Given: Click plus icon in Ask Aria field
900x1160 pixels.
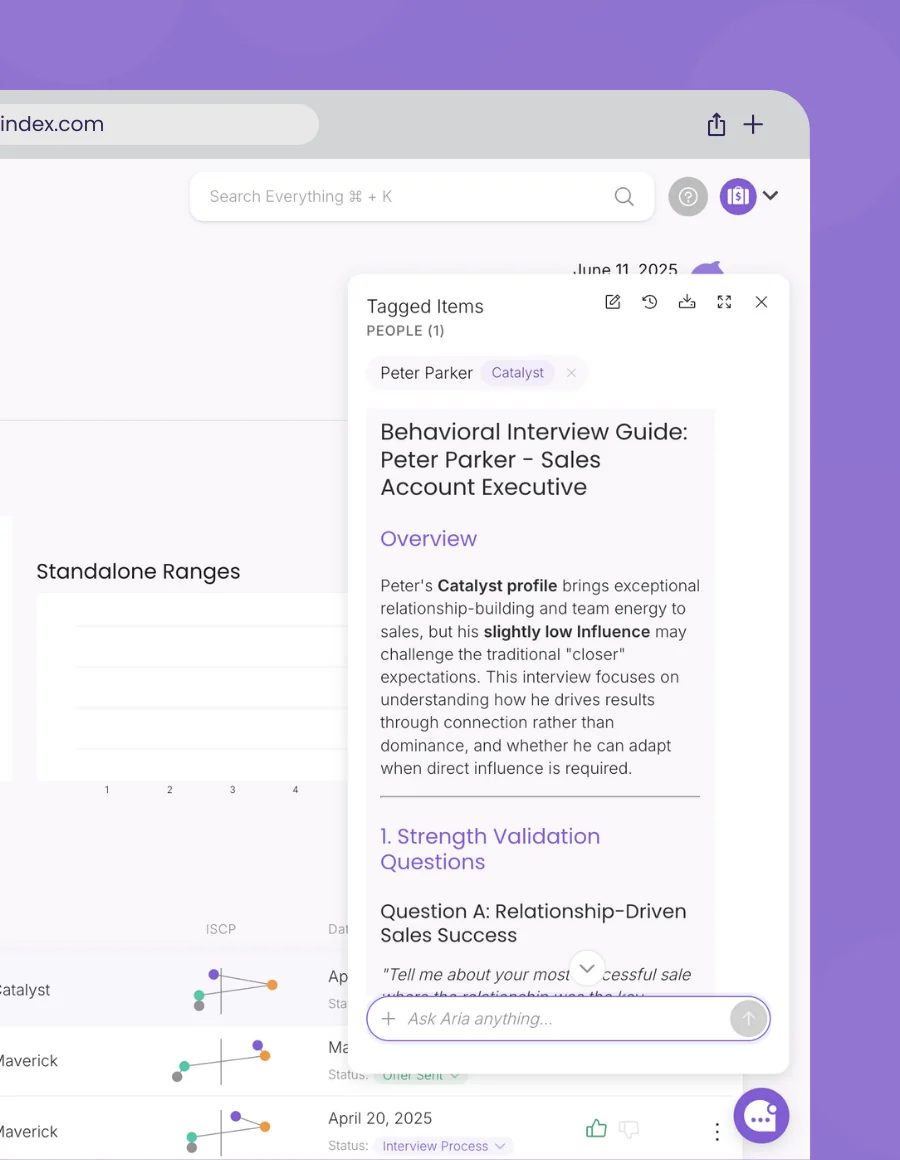Looking at the screenshot, I should tap(388, 1019).
